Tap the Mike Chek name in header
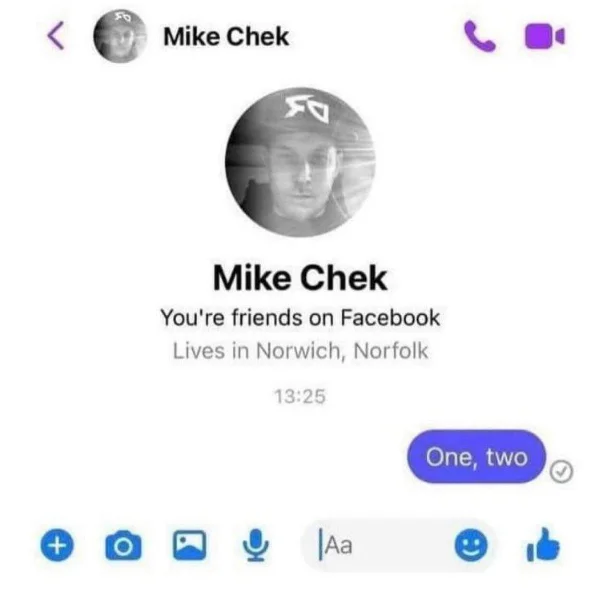600x600 pixels. 226,37
